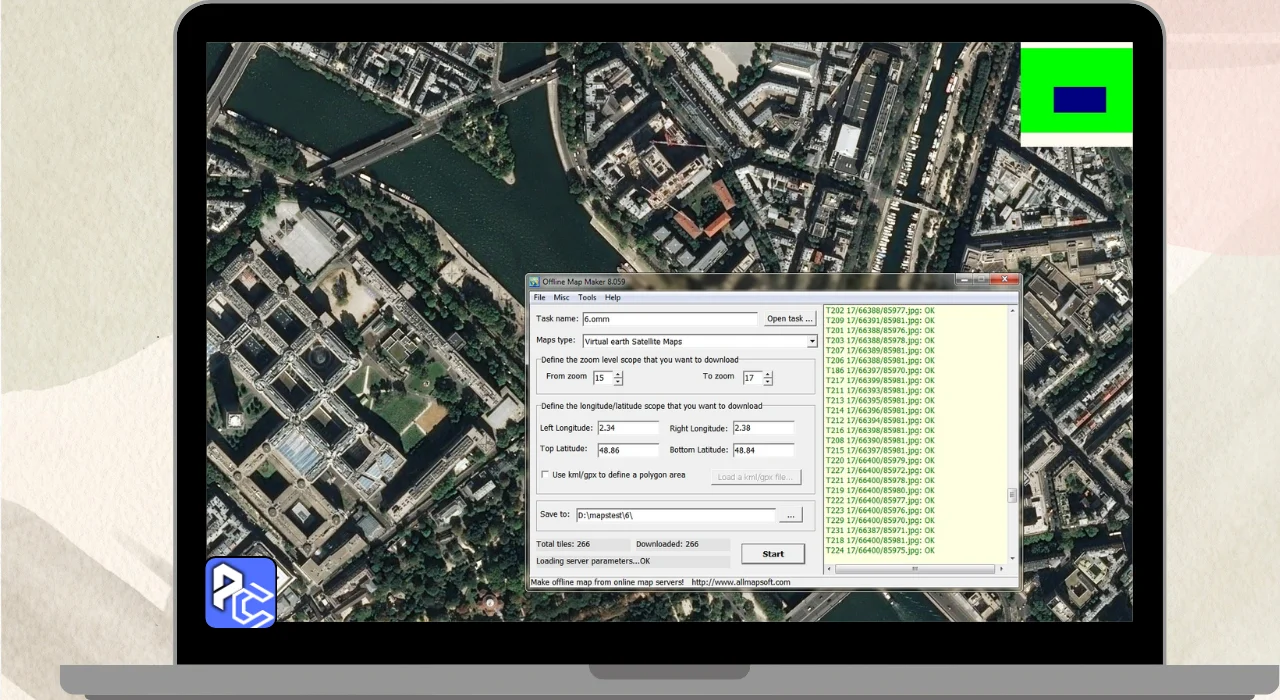Click the log panel vertical scrollbar thumb

[x=1012, y=495]
